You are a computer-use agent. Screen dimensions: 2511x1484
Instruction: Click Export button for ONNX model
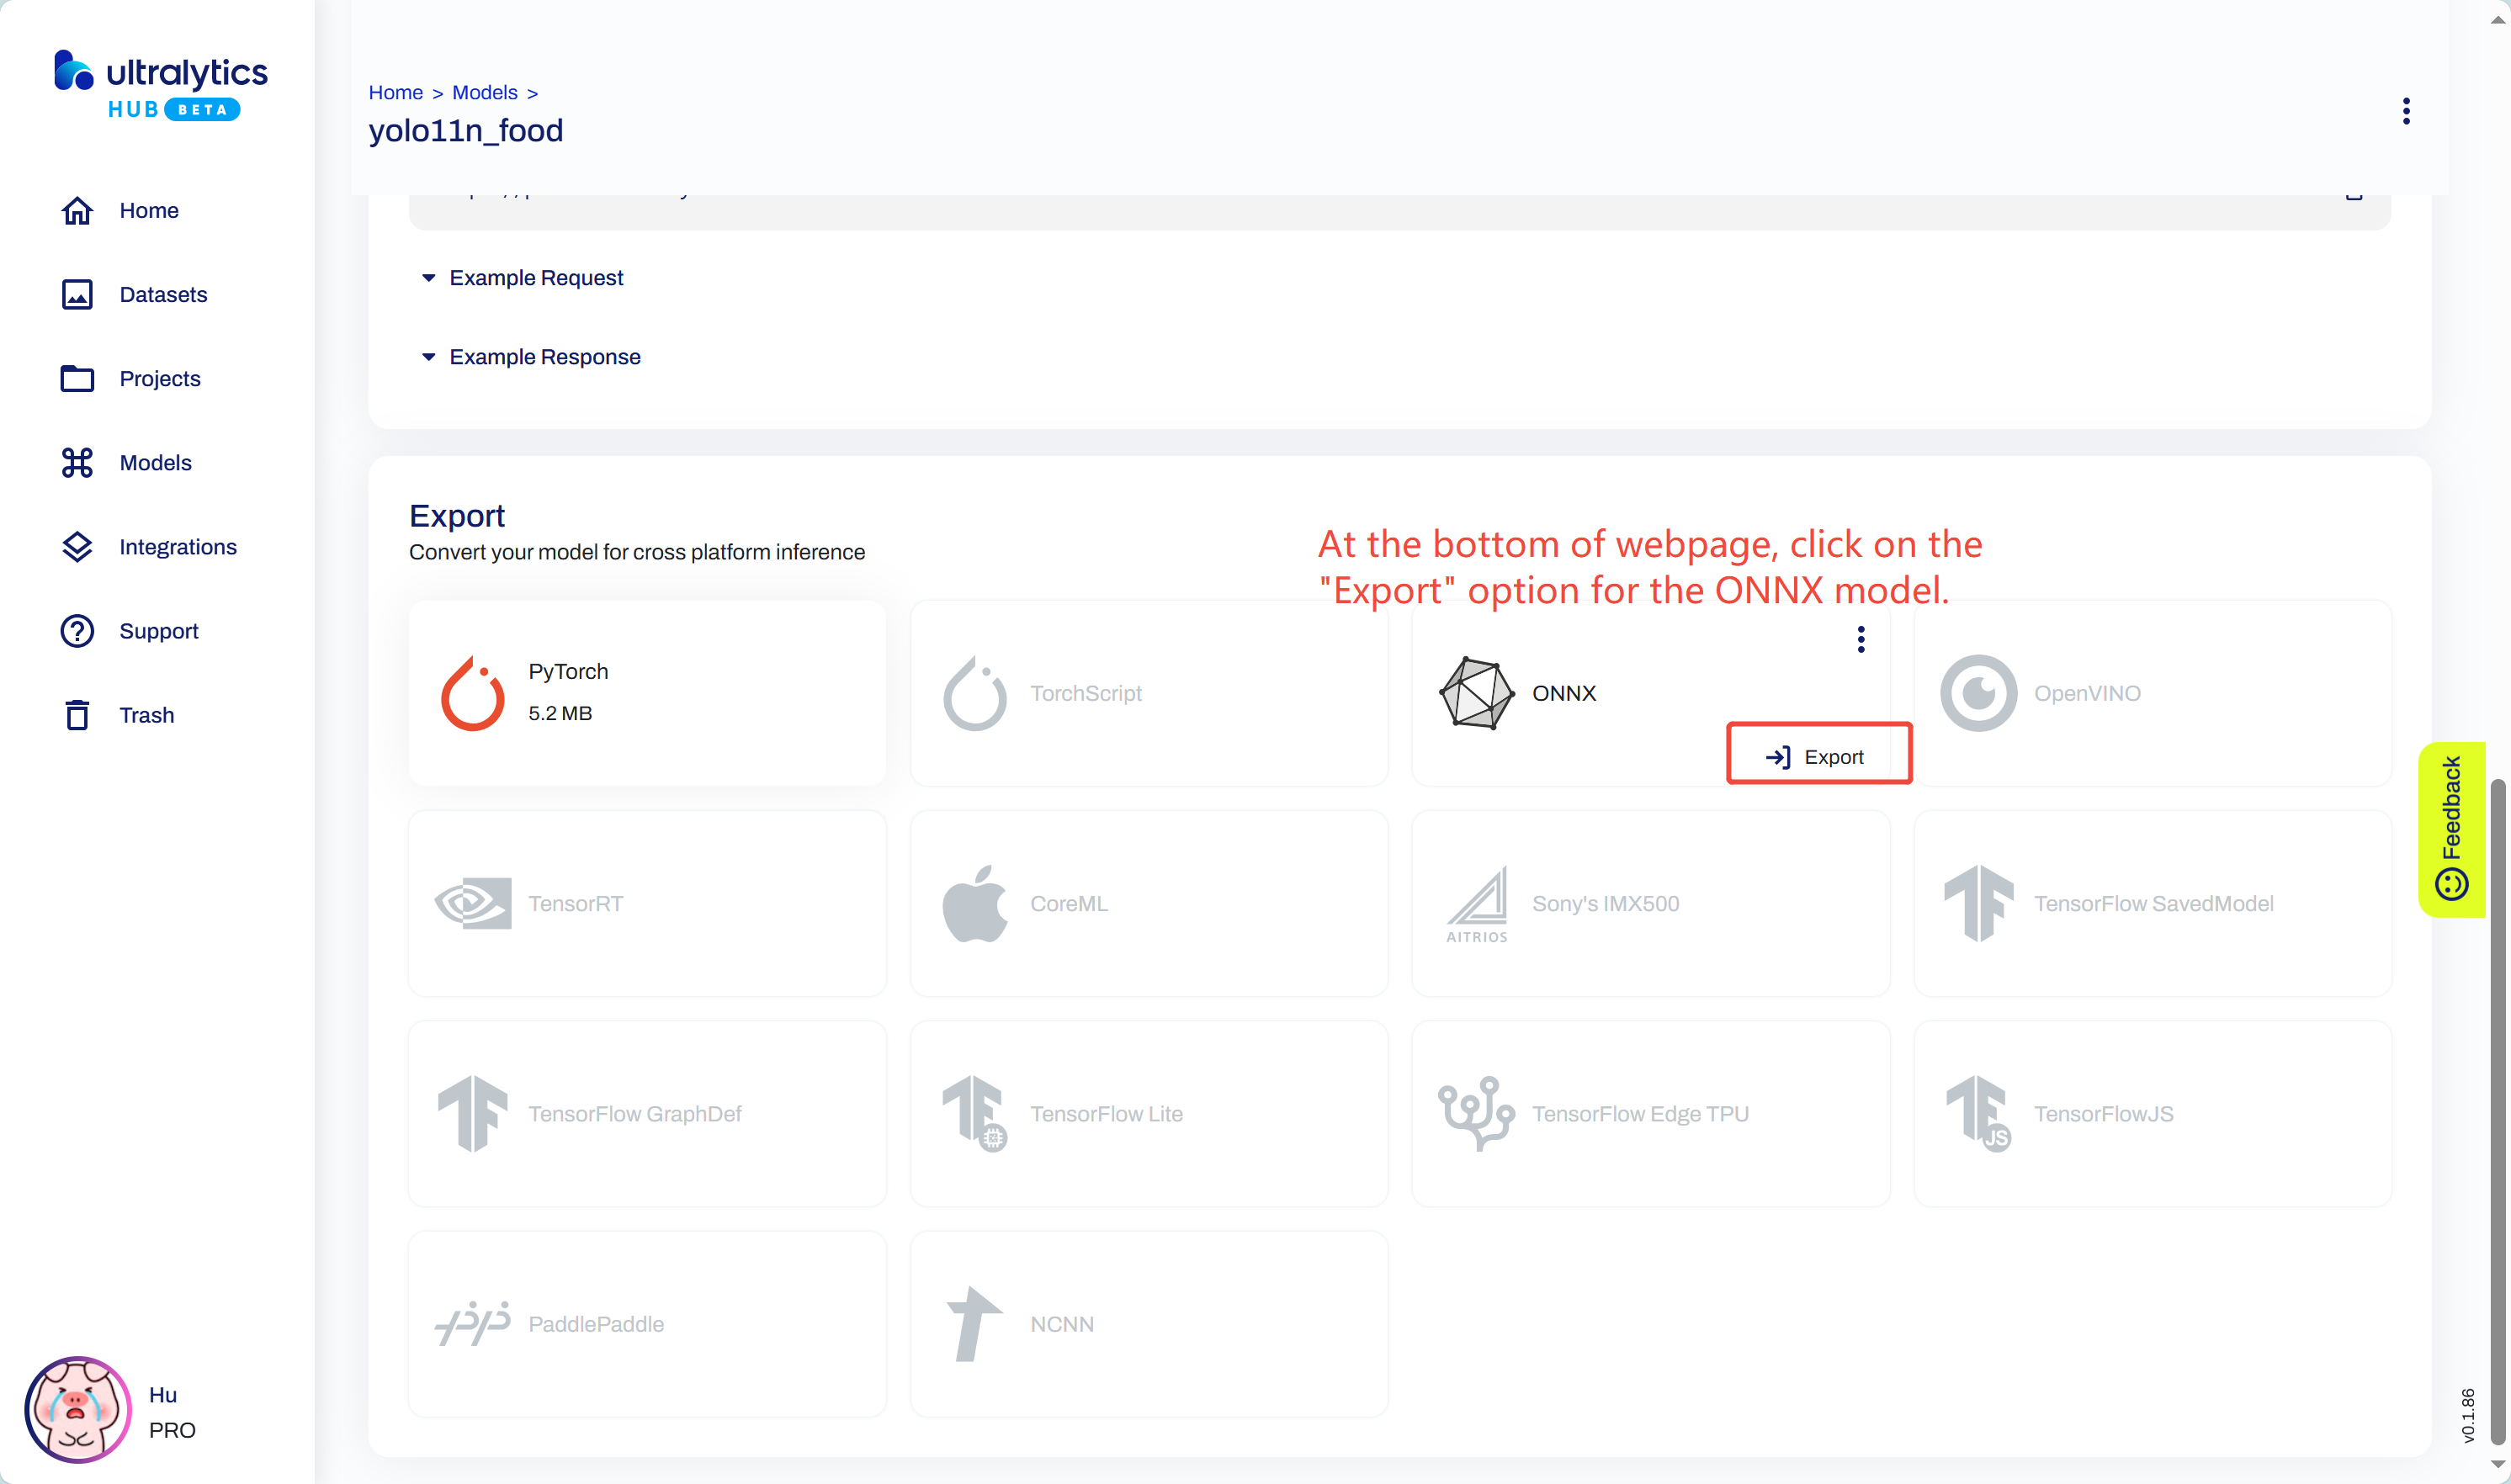(1818, 756)
